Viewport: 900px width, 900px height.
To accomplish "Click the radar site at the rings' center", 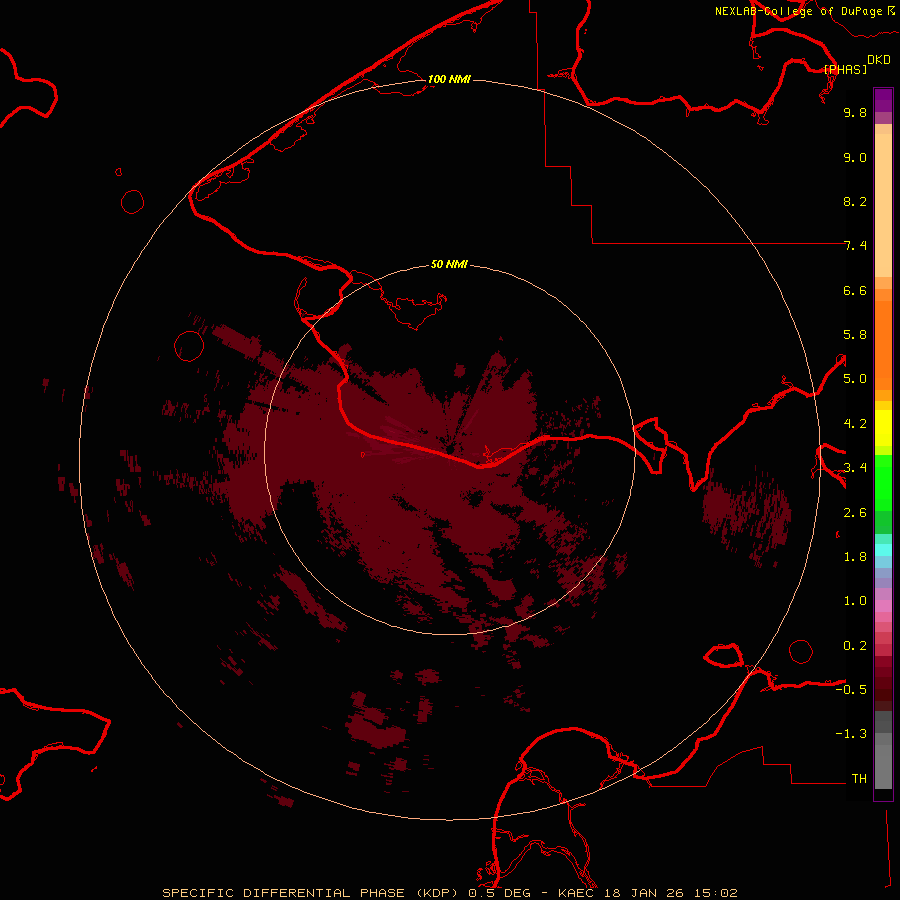I will pyautogui.click(x=450, y=449).
